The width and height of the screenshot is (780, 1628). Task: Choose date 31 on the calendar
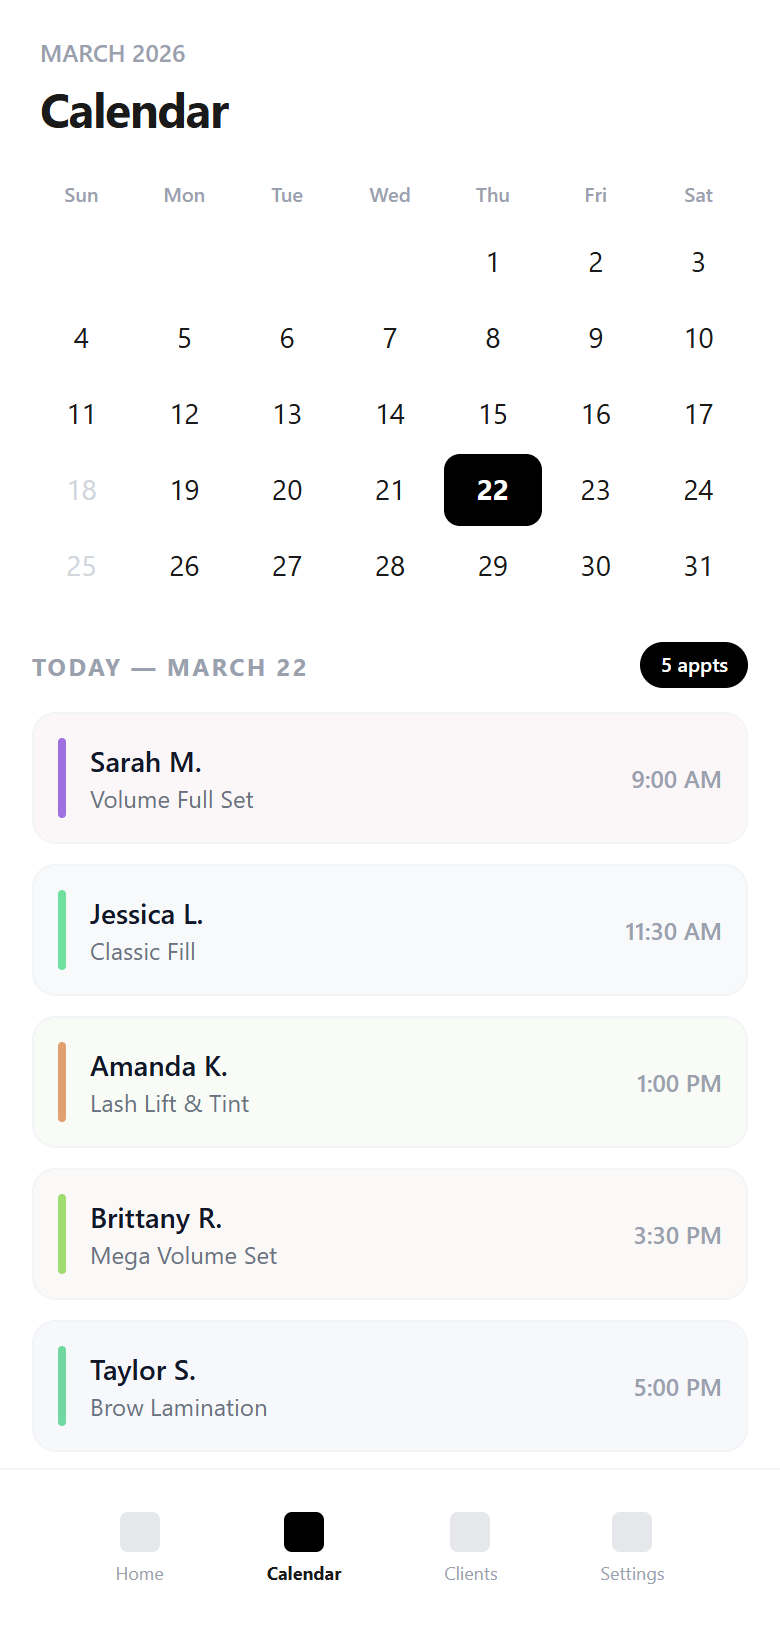698,566
